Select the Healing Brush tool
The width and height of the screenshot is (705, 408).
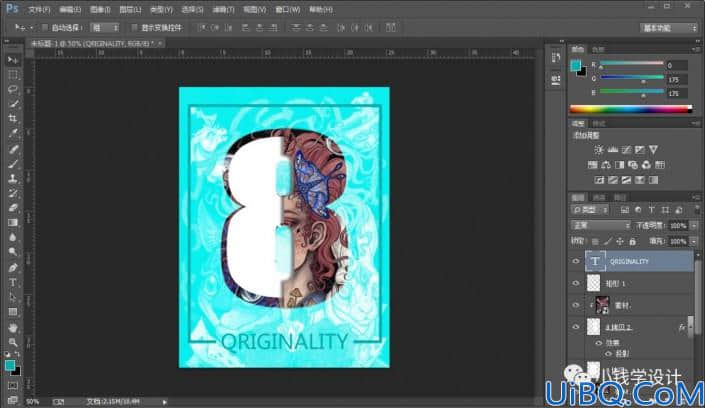[x=13, y=149]
